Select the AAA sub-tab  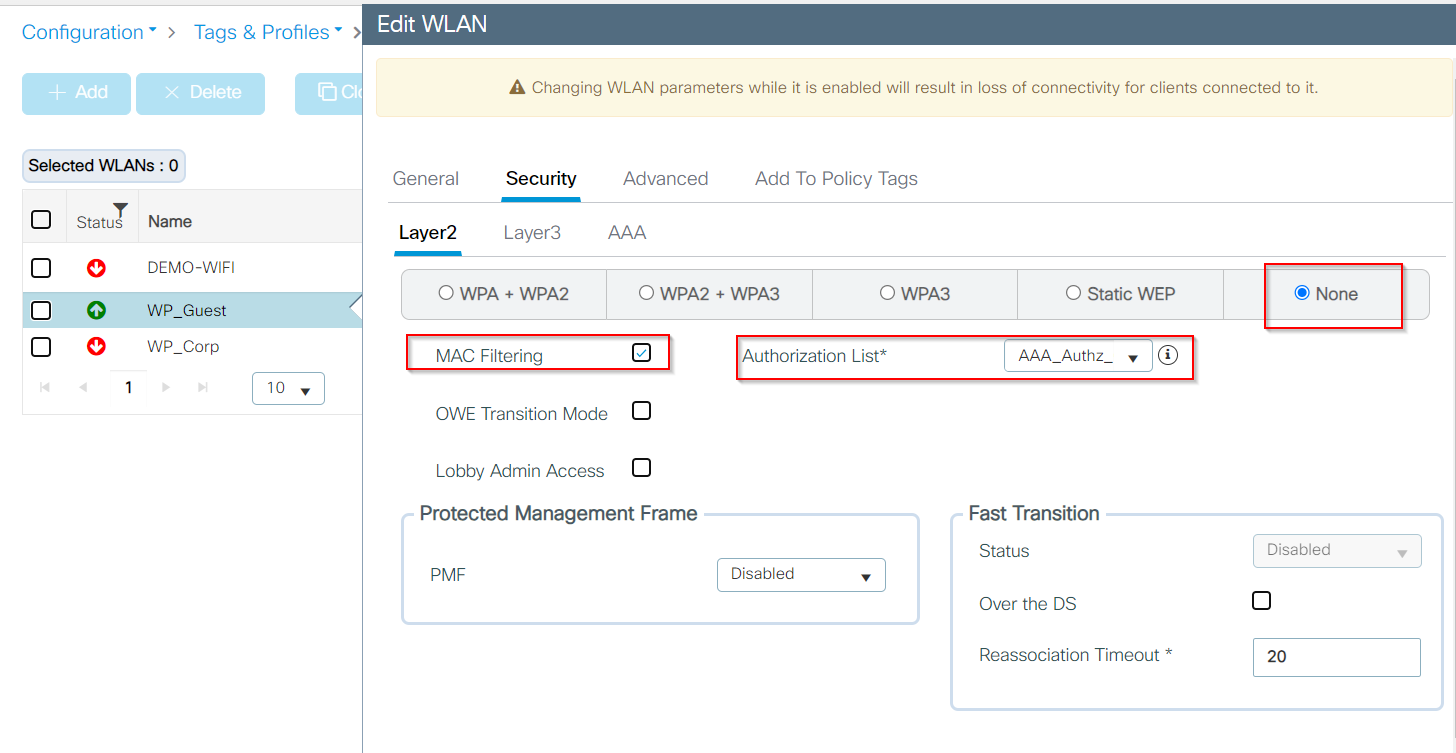tap(627, 233)
